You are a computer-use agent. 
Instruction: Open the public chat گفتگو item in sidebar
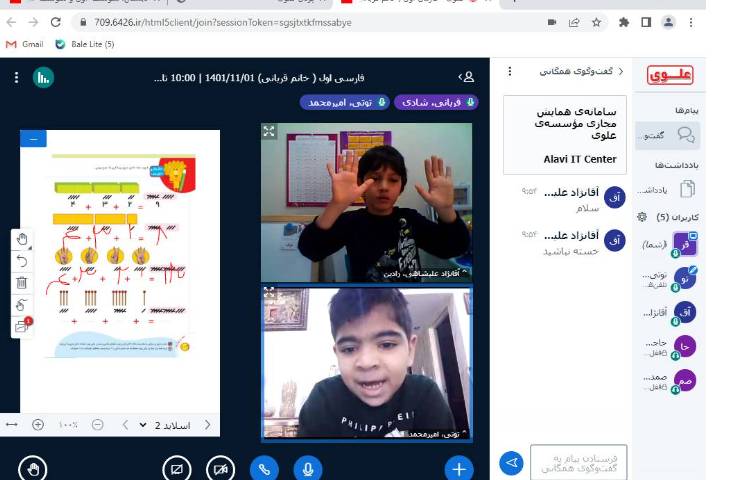(x=668, y=135)
